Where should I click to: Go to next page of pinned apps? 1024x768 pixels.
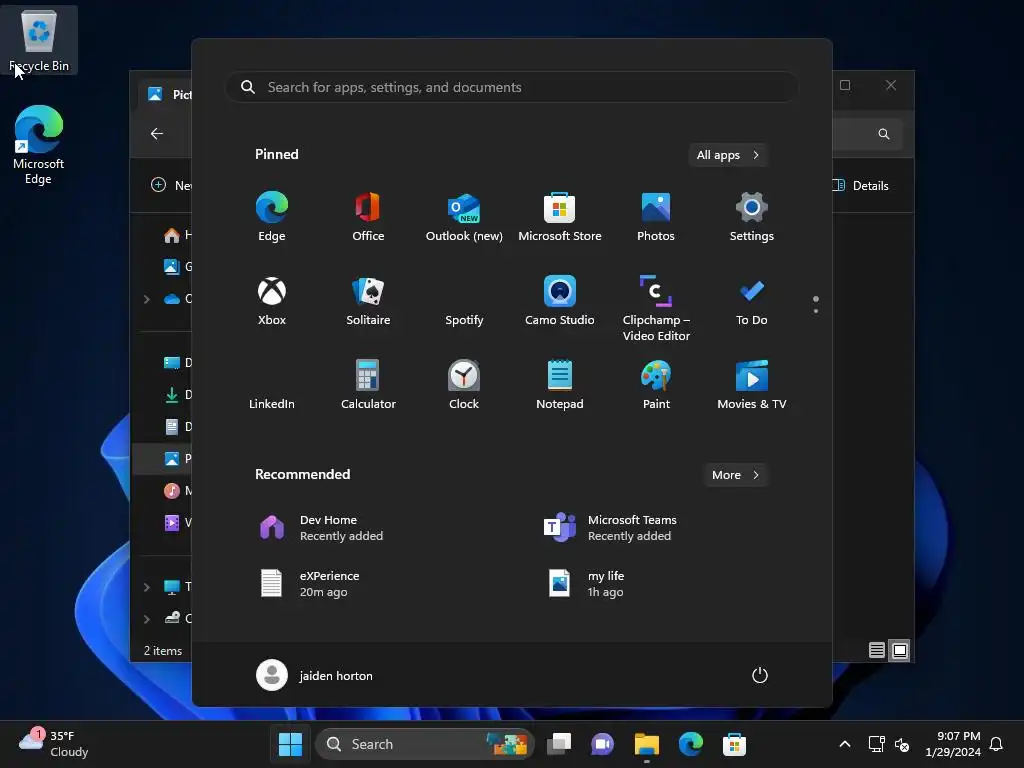pyautogui.click(x=816, y=311)
